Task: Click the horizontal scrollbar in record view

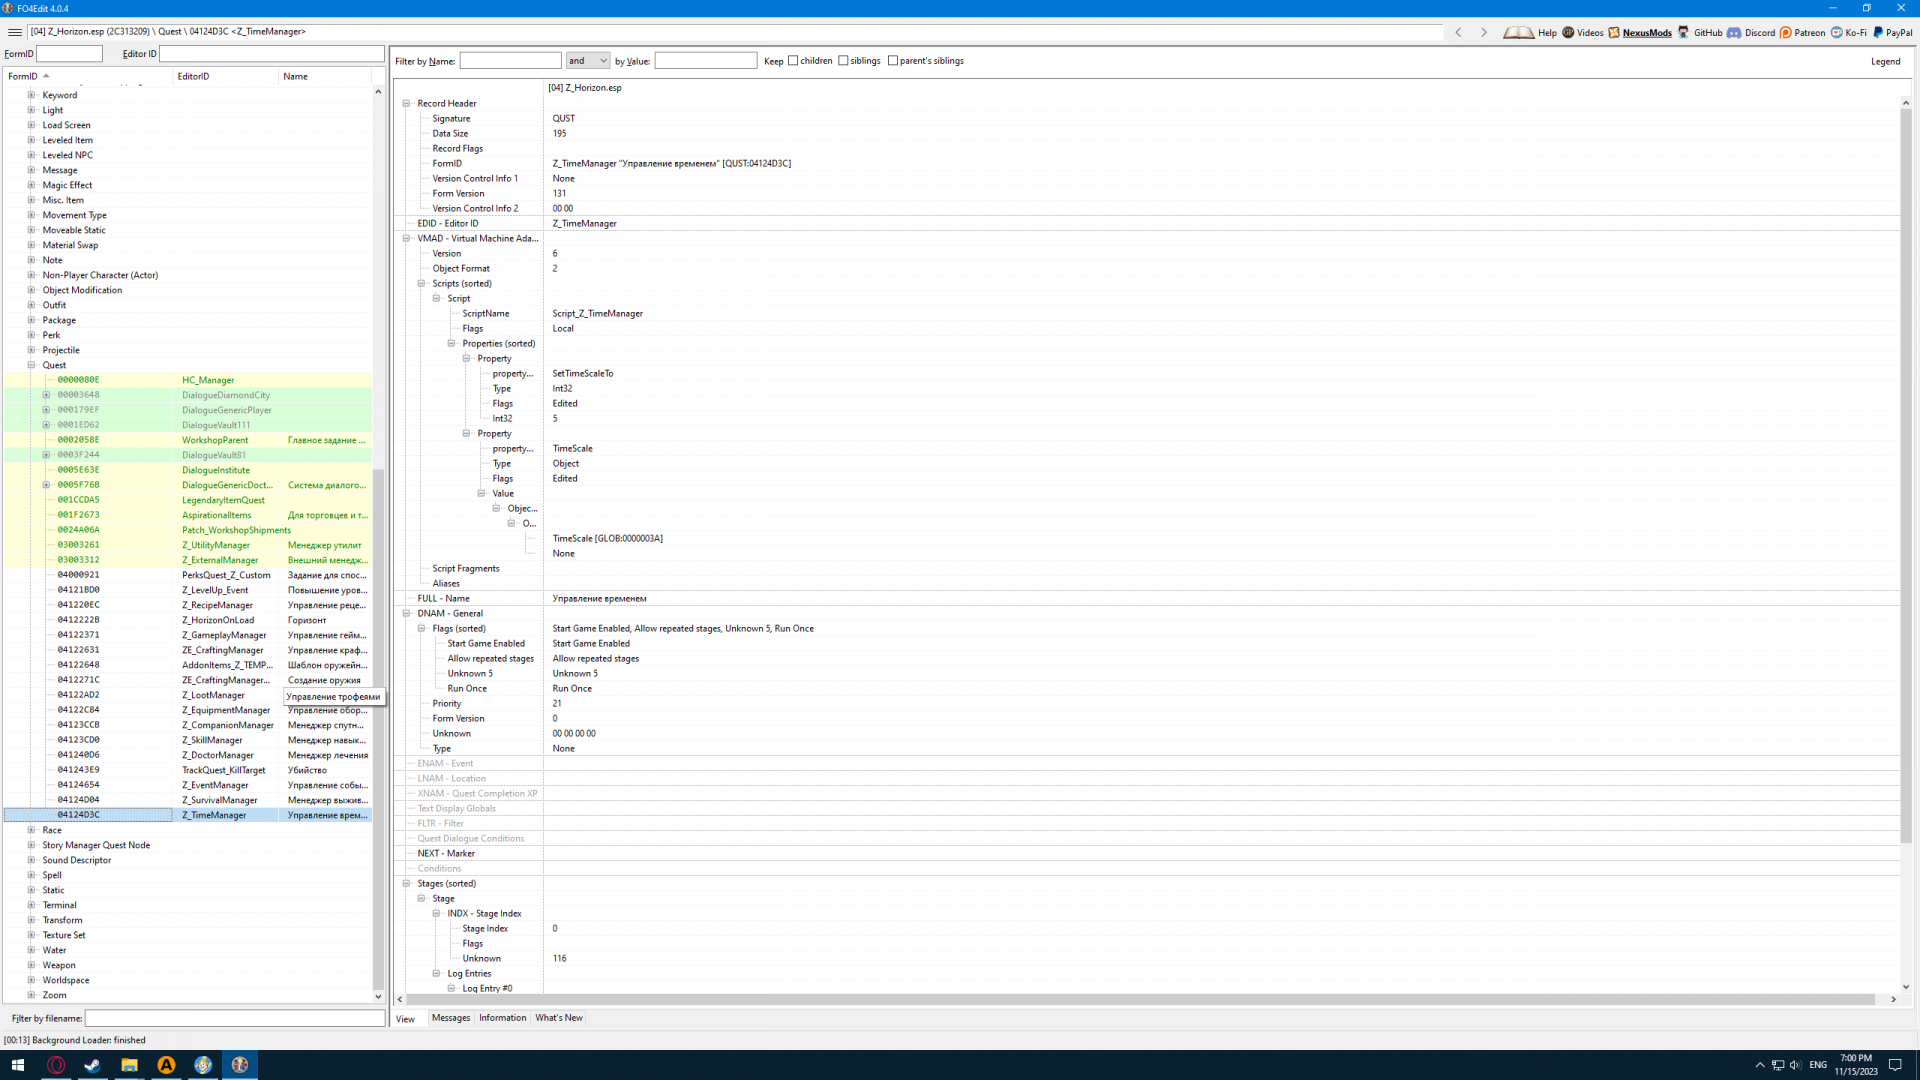Action: pyautogui.click(x=1140, y=999)
